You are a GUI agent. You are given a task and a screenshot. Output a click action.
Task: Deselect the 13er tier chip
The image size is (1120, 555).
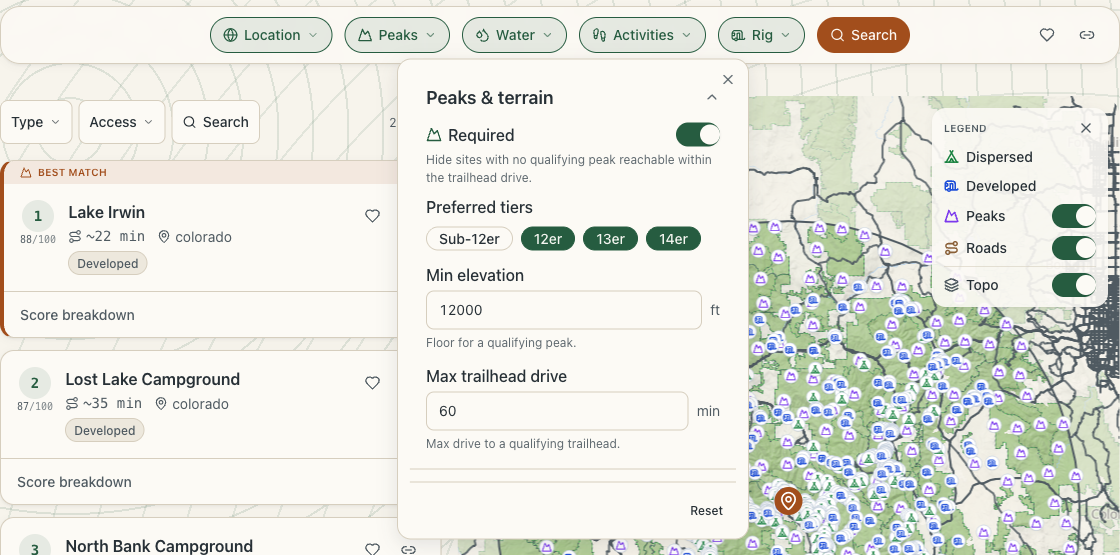611,239
